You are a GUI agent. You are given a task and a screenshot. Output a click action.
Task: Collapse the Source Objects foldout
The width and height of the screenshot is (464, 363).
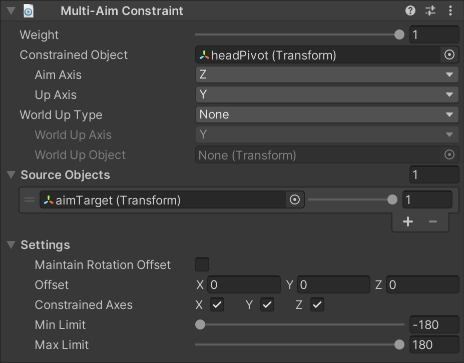[11, 175]
